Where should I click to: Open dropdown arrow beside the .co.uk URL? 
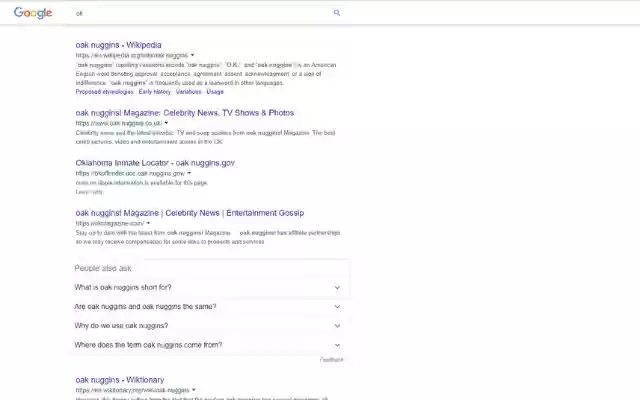click(x=166, y=123)
